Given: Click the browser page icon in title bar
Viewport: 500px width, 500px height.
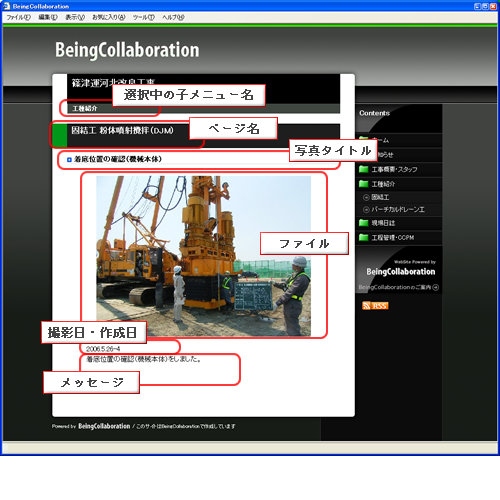Looking at the screenshot, I should coord(7,6).
